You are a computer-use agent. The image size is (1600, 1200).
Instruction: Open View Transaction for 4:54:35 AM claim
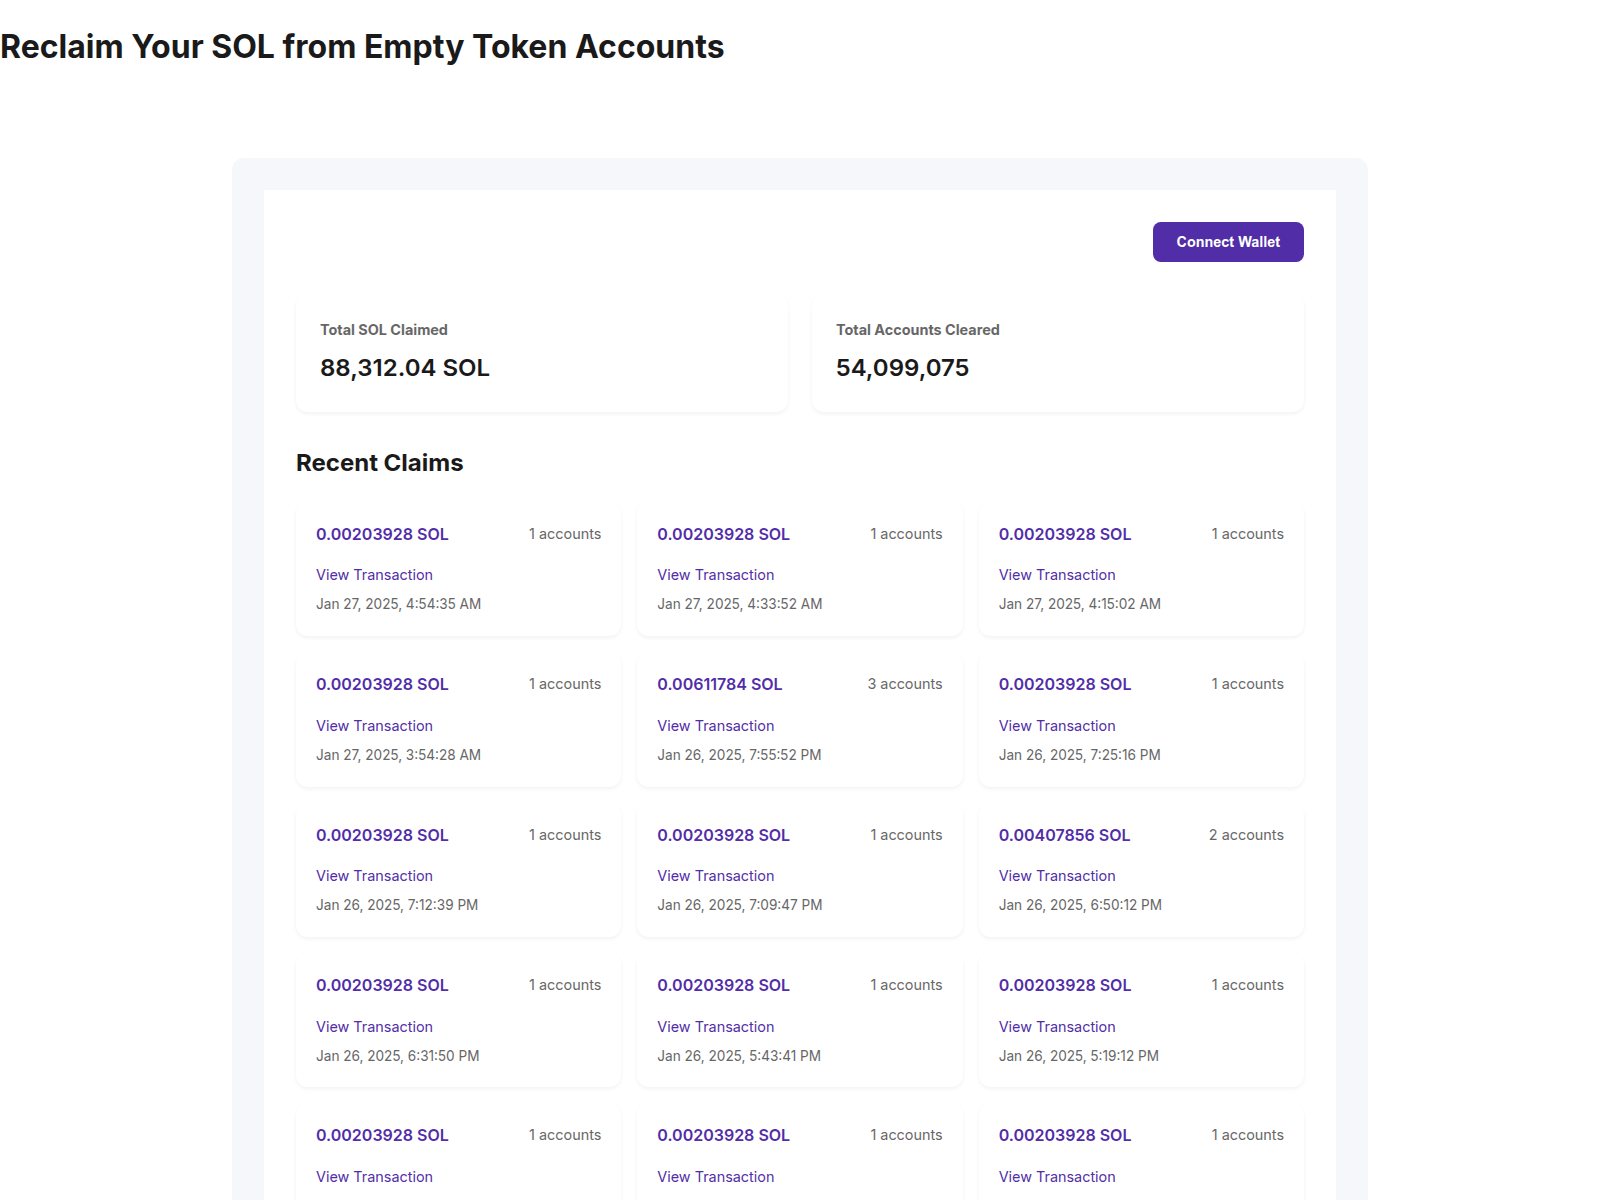(374, 575)
